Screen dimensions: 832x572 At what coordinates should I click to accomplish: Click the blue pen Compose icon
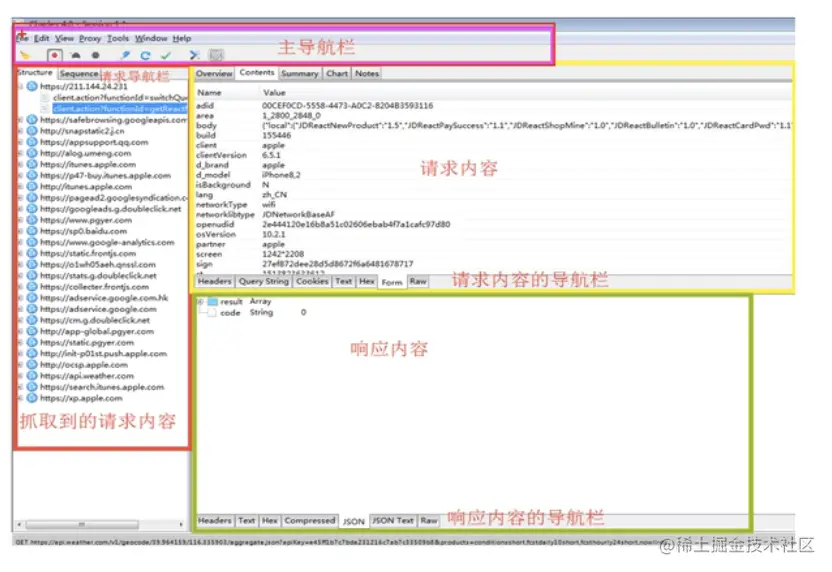tap(125, 55)
